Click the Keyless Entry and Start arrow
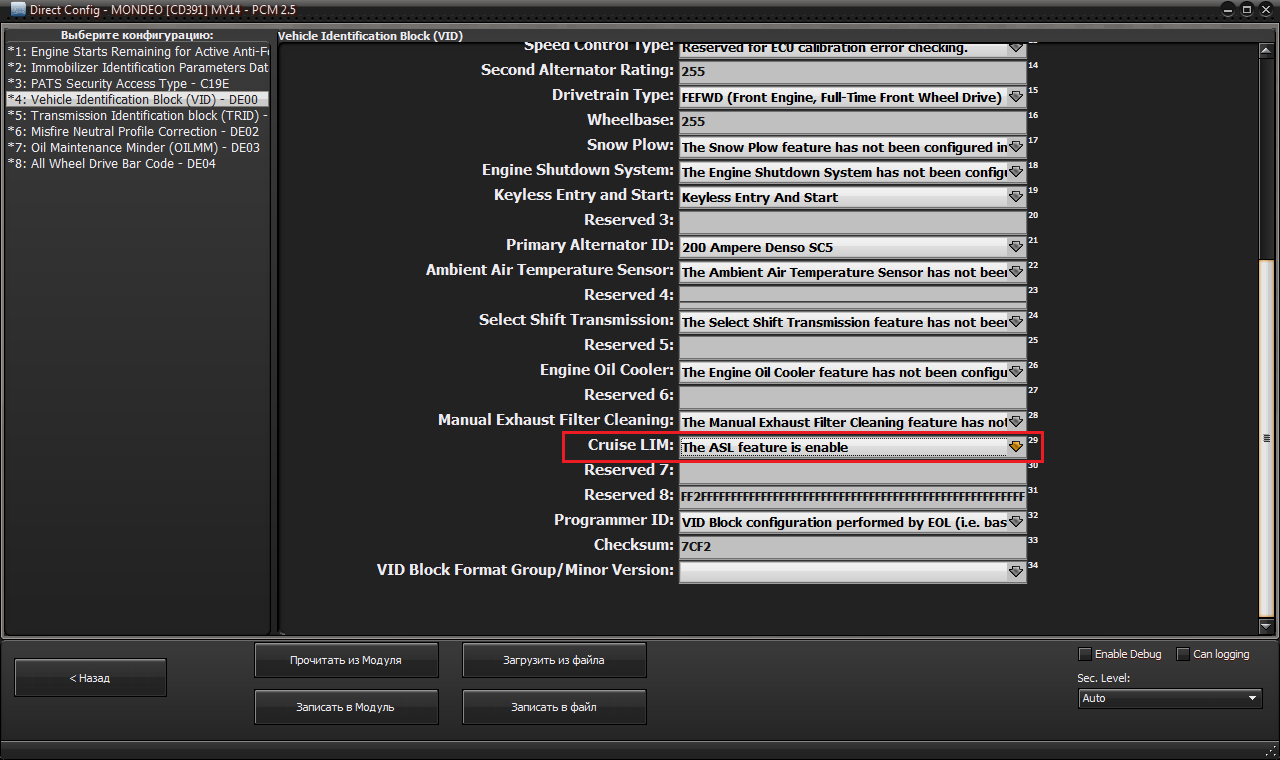This screenshot has height=760, width=1280. [1016, 197]
